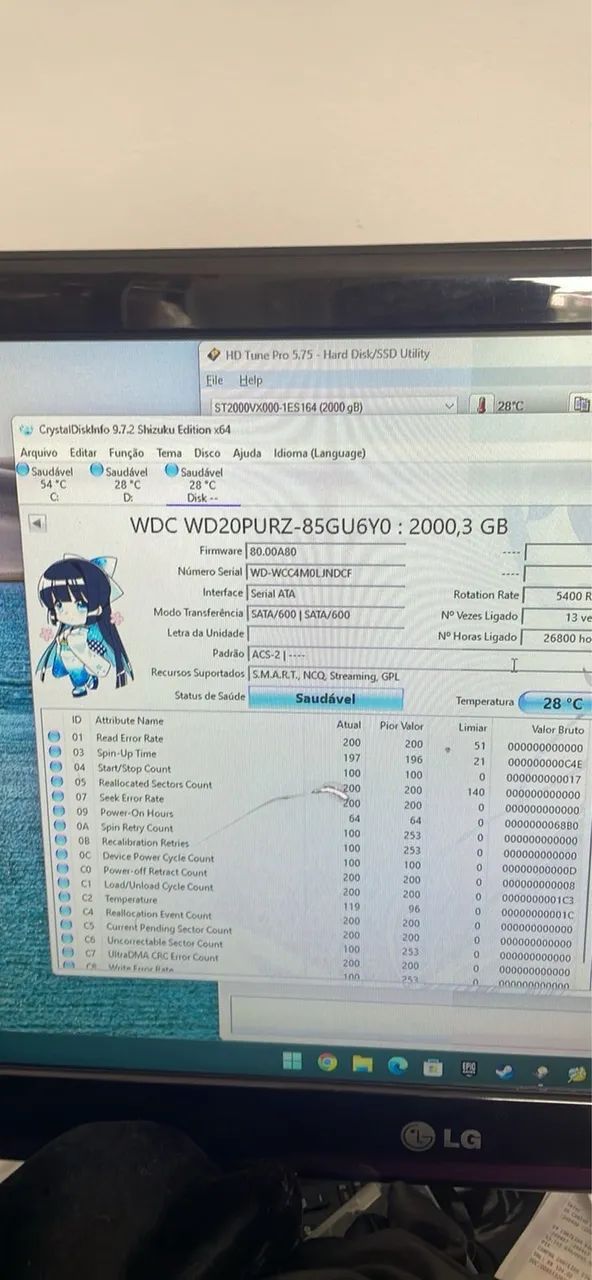Click the Uncorrectable Sector Count row name

tap(165, 942)
